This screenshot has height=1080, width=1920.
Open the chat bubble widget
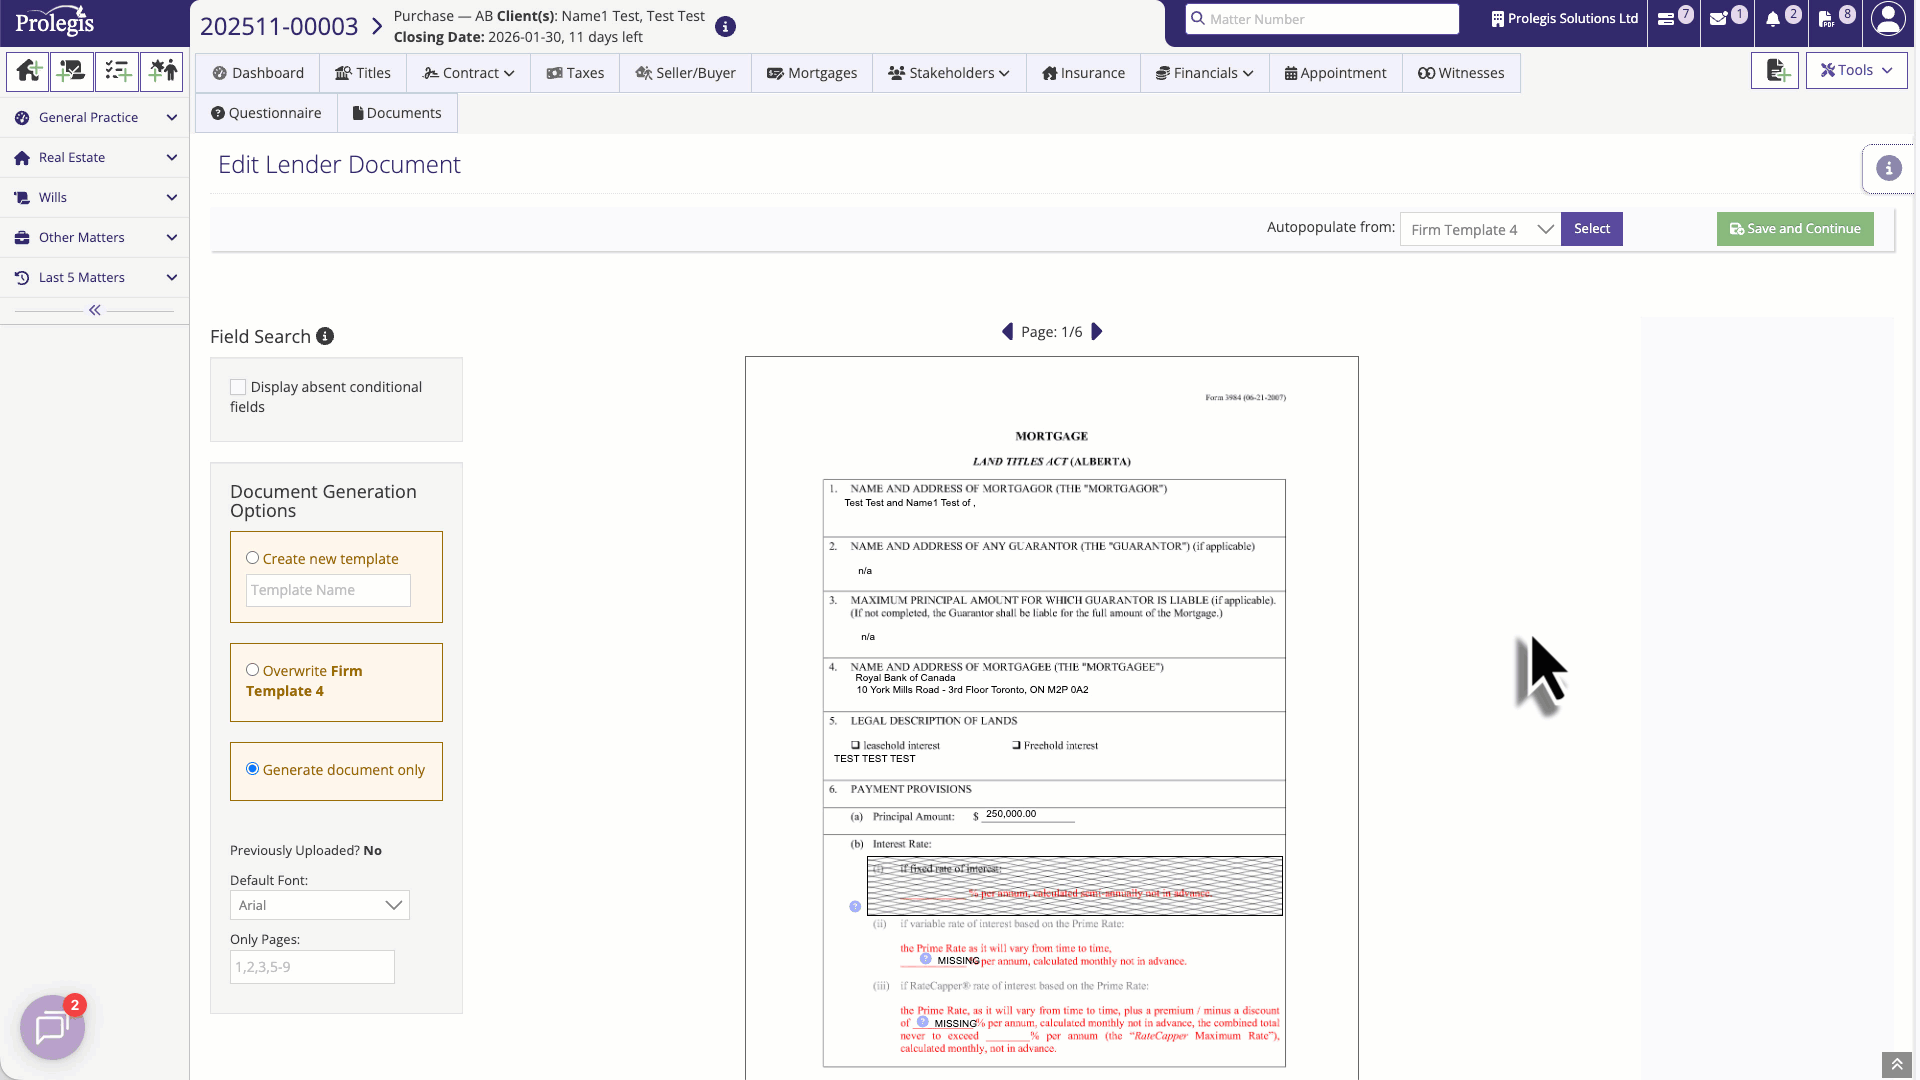52,1027
